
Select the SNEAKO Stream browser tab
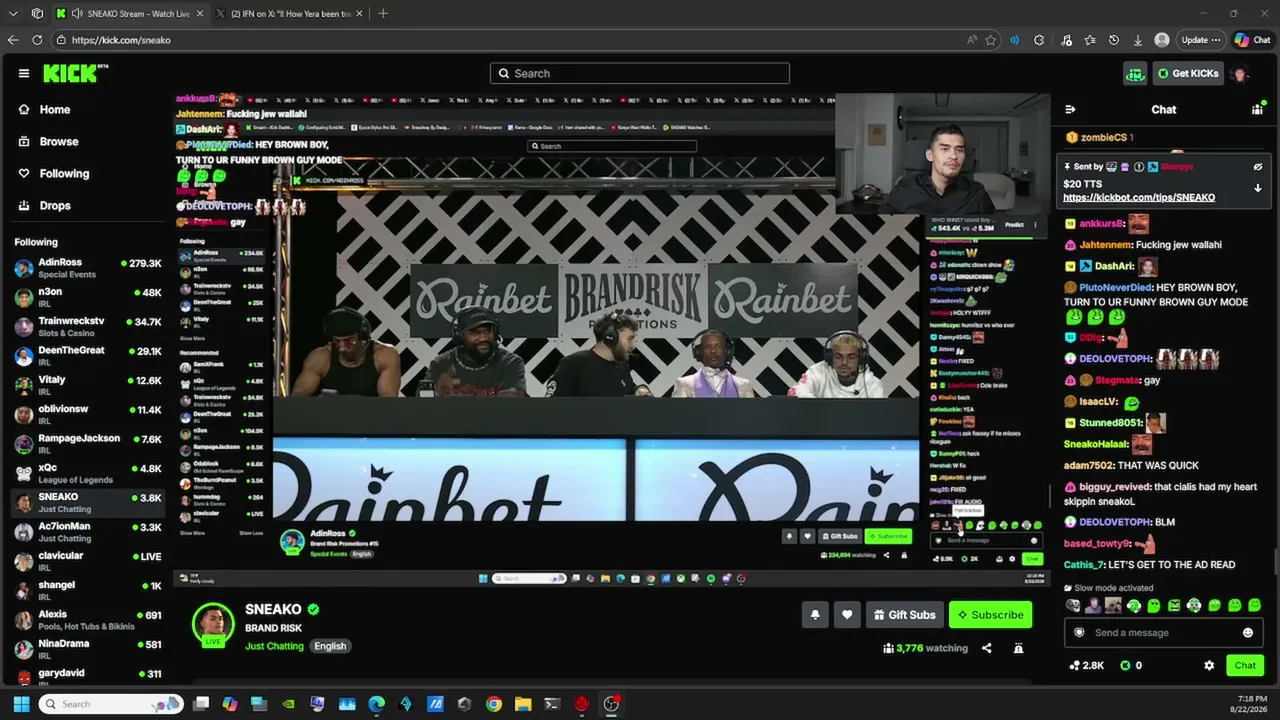(128, 14)
